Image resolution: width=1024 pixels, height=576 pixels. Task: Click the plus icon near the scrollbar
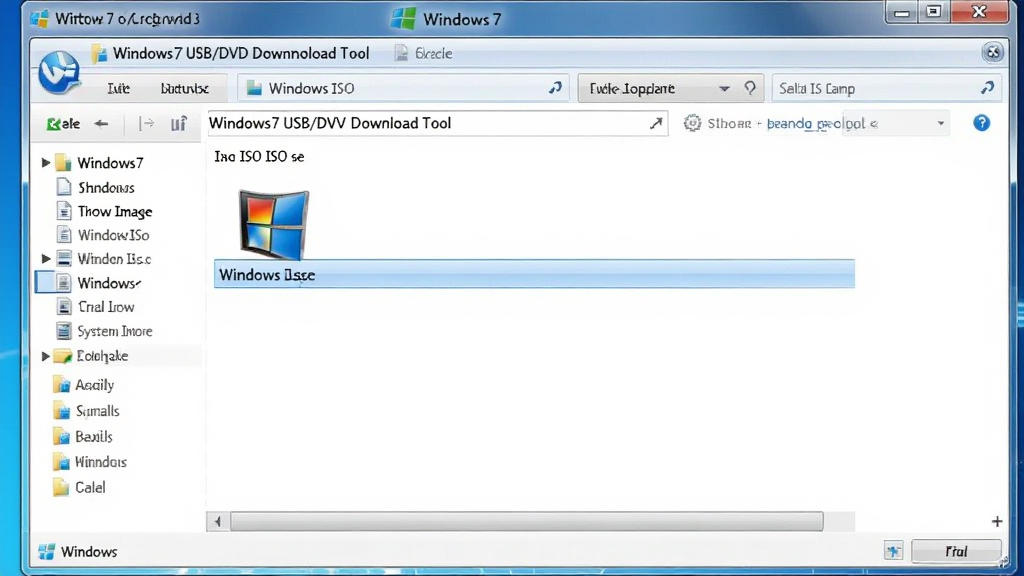pyautogui.click(x=997, y=521)
